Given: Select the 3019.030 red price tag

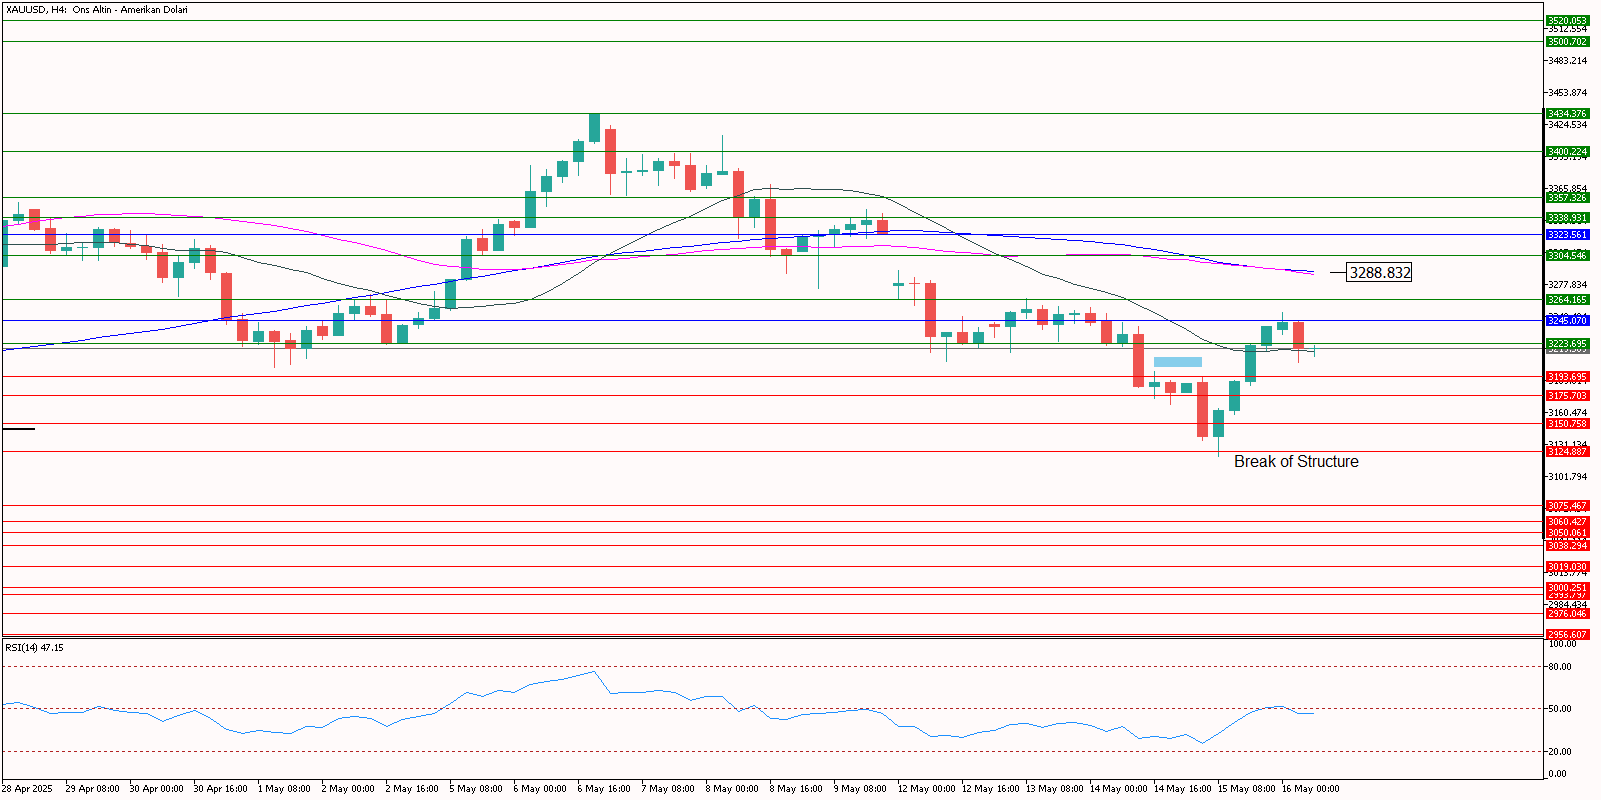Looking at the screenshot, I should (1567, 566).
